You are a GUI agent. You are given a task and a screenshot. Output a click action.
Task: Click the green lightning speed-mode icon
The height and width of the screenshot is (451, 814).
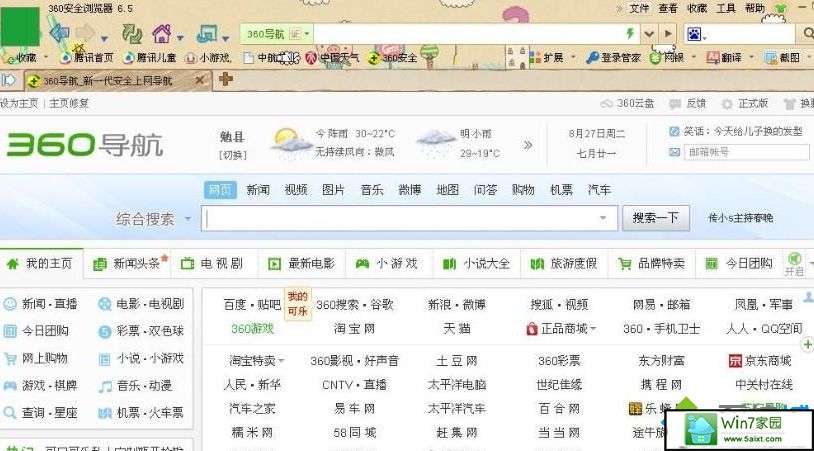coord(630,34)
